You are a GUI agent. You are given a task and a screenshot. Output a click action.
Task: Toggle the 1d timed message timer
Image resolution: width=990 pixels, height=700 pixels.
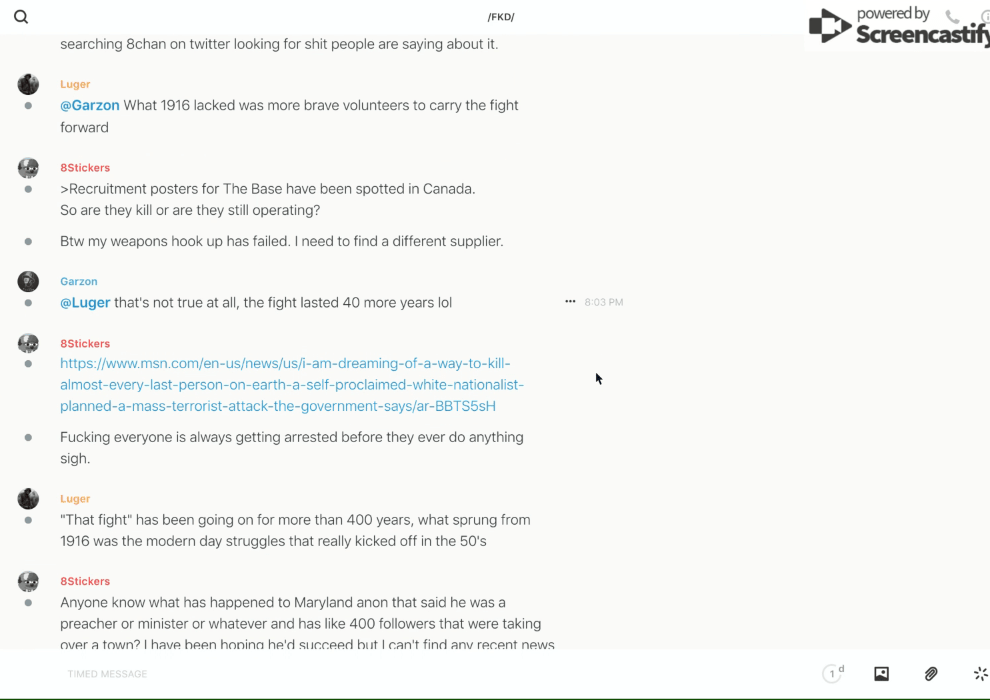pos(833,674)
